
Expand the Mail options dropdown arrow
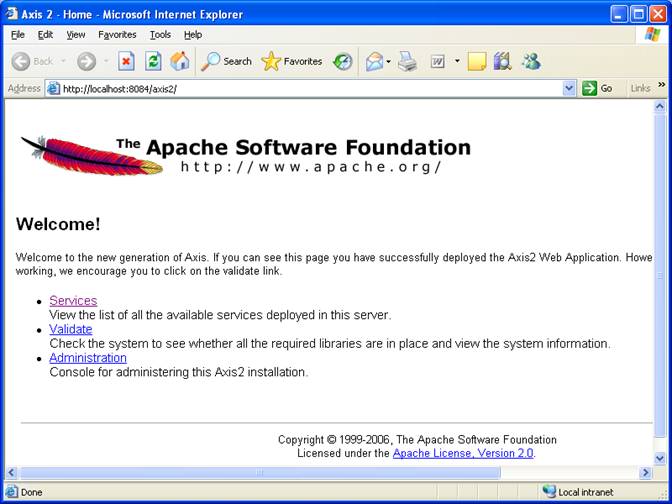pos(388,62)
